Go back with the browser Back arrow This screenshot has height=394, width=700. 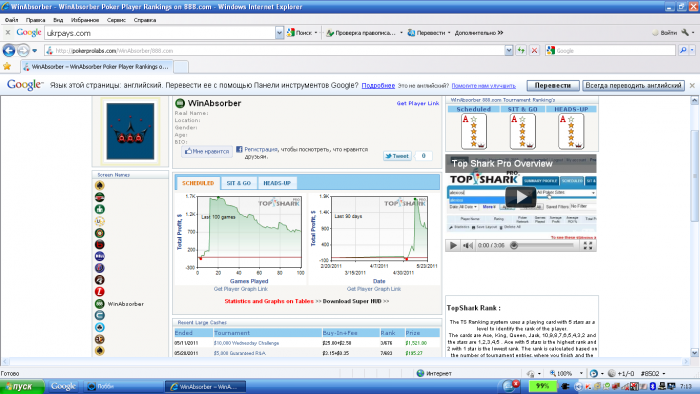tap(9, 50)
